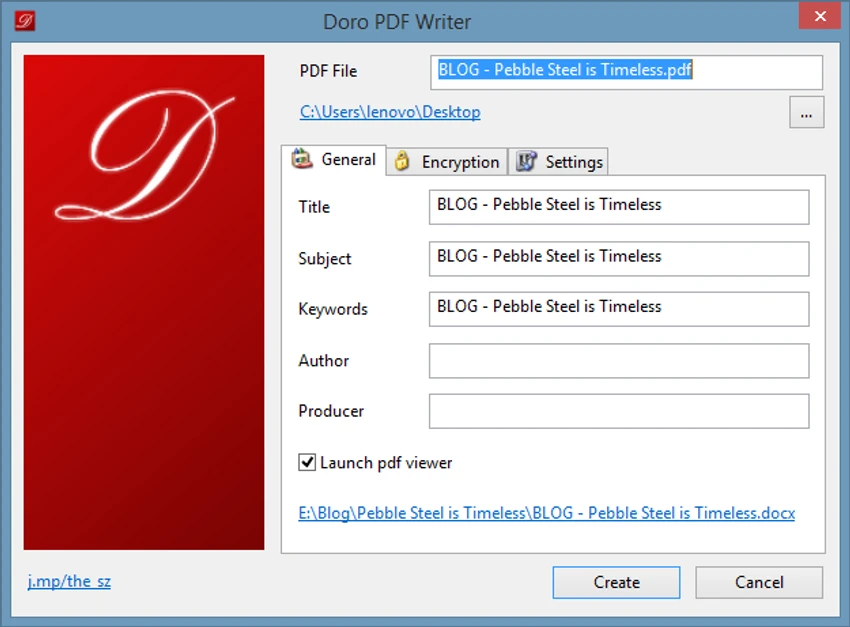Click the Title label
Image resolution: width=850 pixels, height=627 pixels.
[x=314, y=207]
